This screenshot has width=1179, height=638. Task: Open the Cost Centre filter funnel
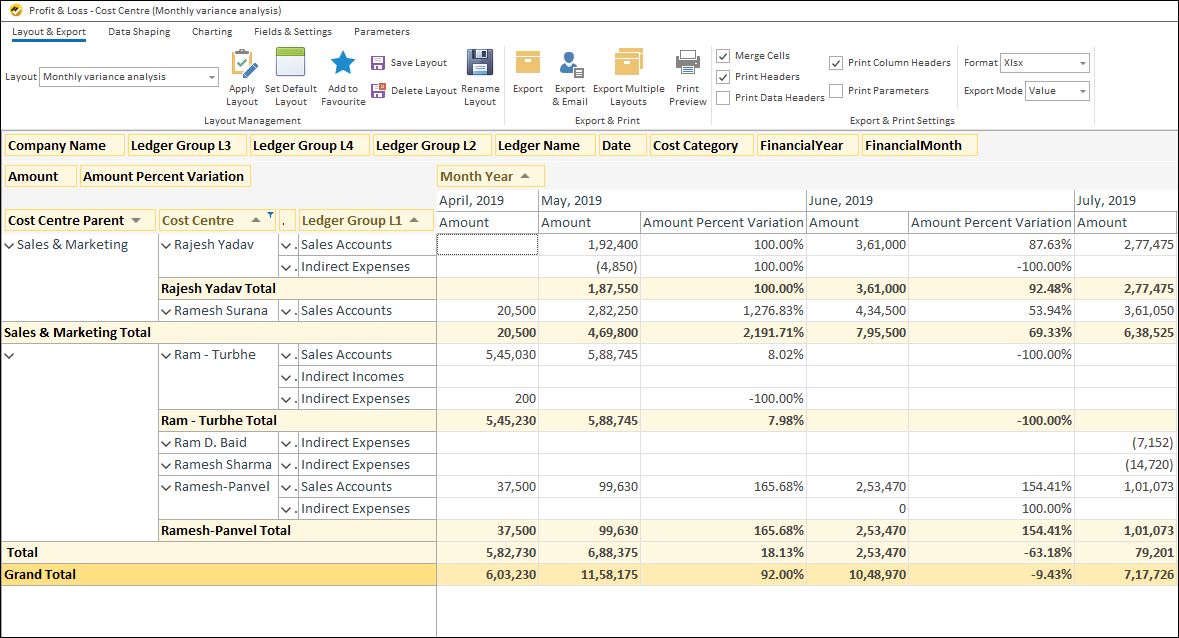click(271, 214)
